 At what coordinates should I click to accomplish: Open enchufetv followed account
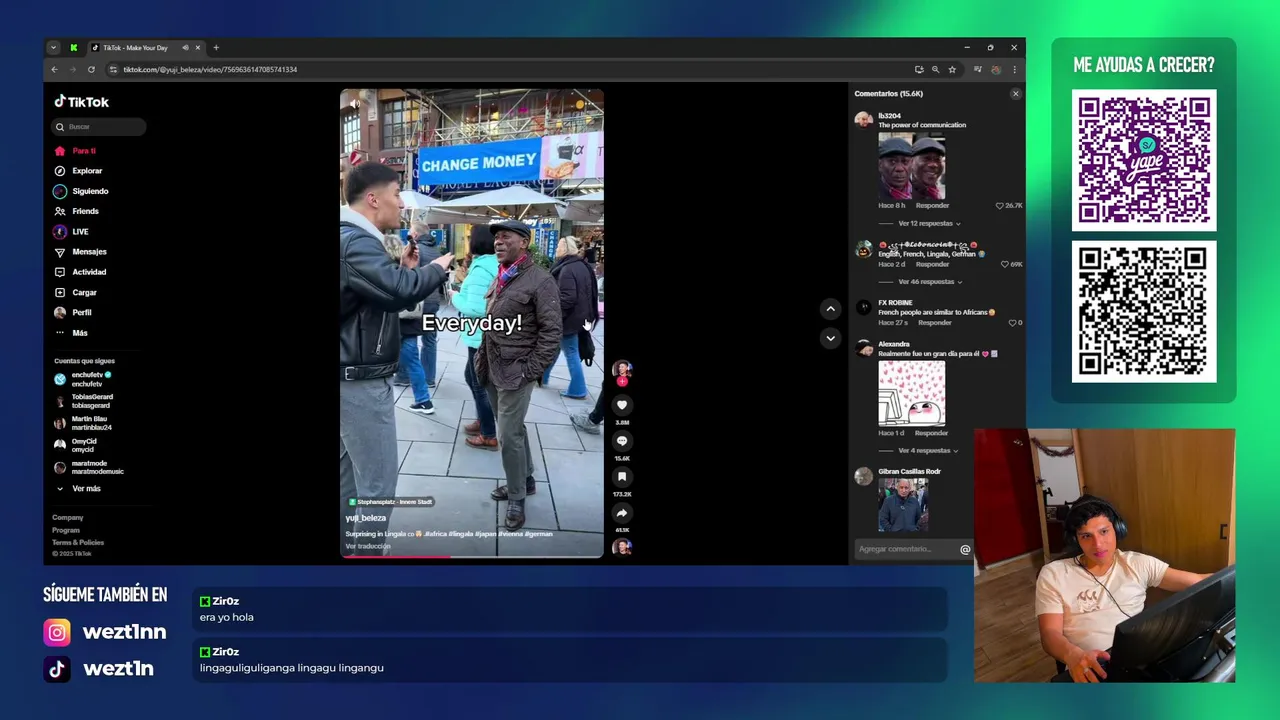pos(84,379)
